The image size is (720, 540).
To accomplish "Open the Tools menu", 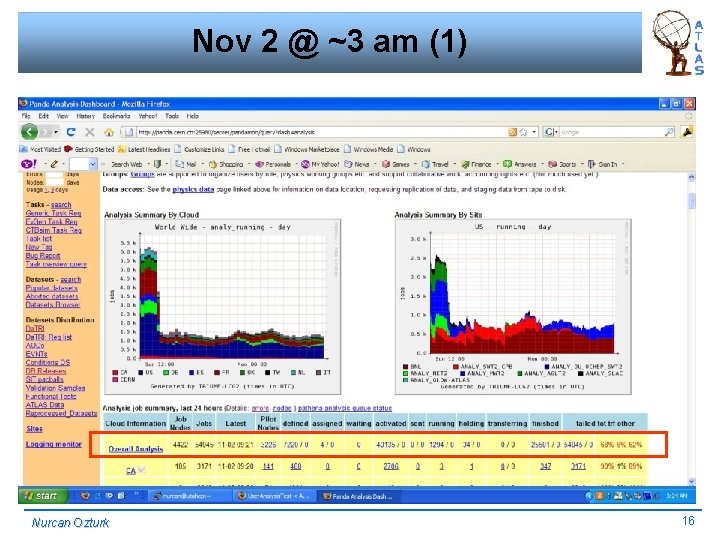I will click(x=172, y=116).
